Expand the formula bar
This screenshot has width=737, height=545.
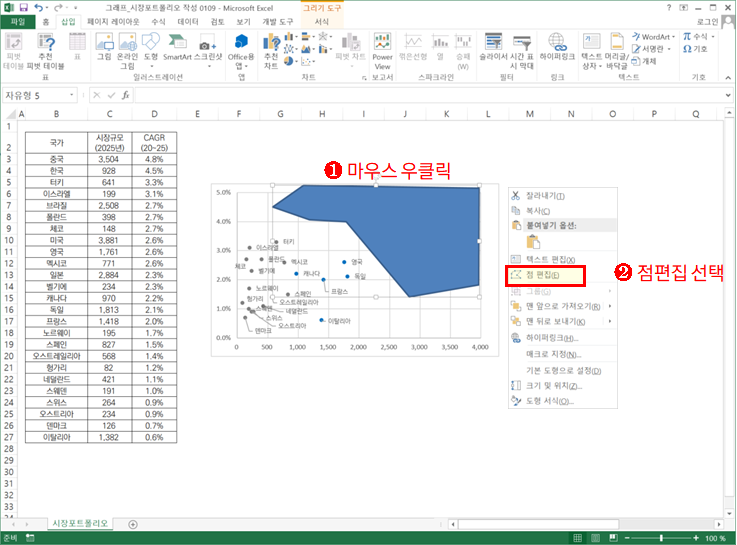point(728,95)
